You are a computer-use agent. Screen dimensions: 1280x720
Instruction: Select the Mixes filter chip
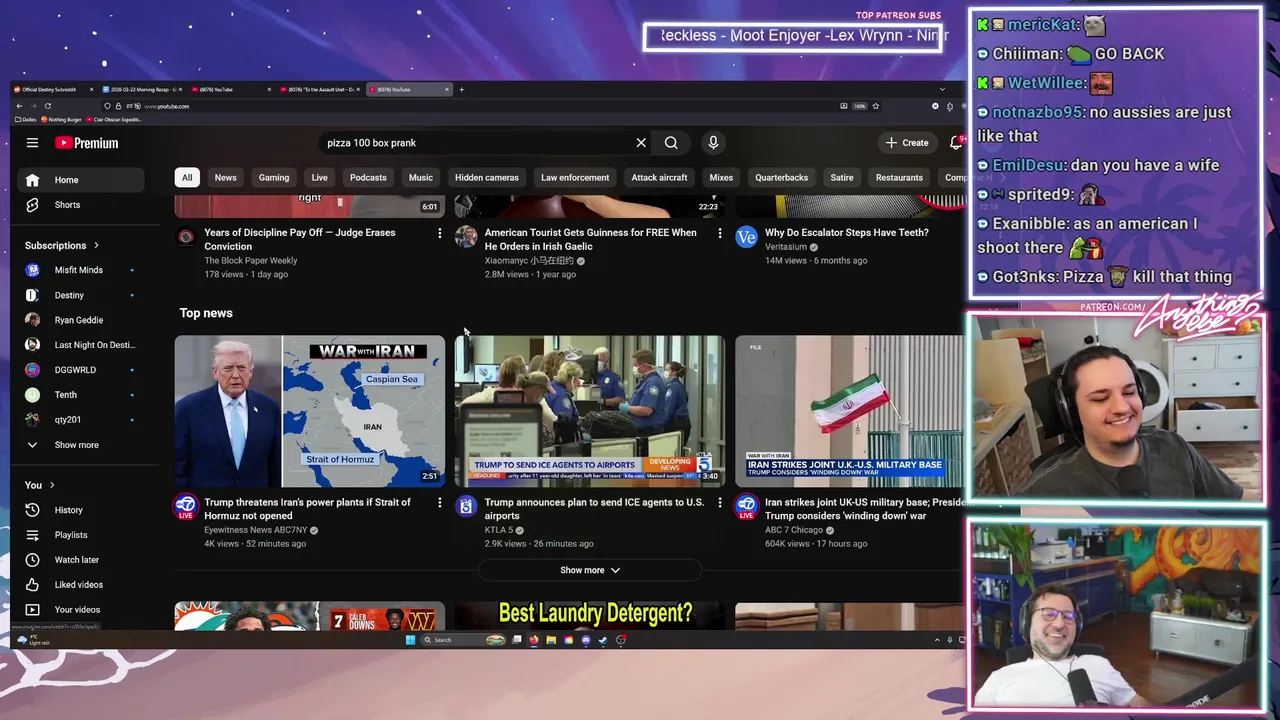click(721, 178)
